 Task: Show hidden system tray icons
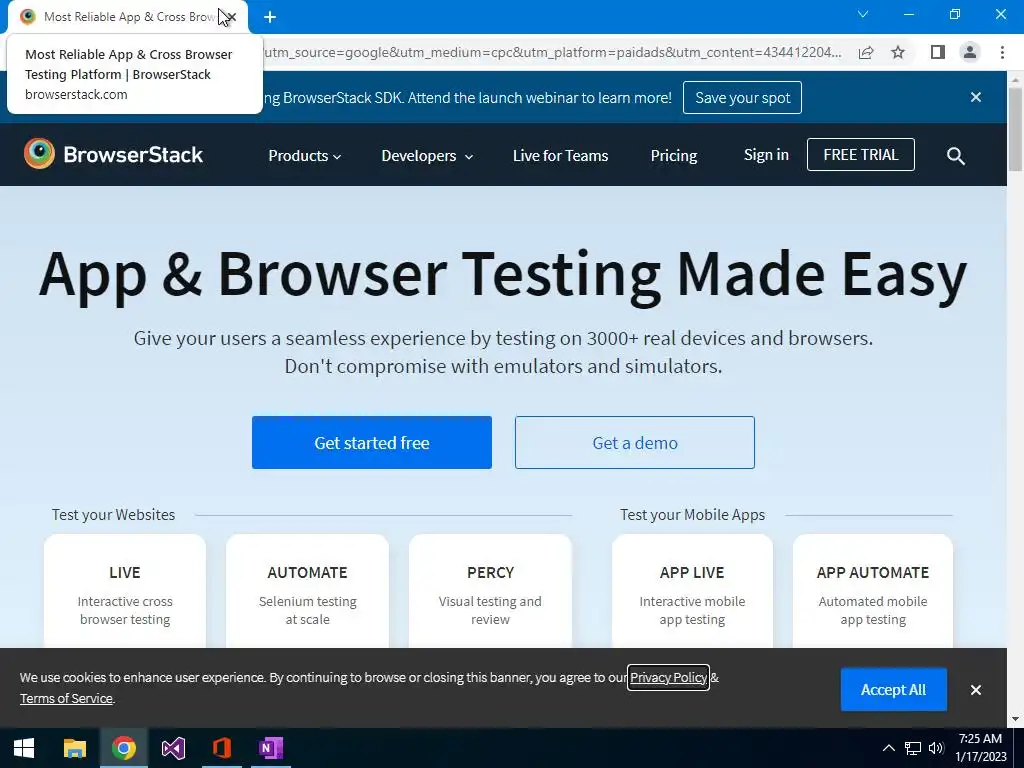[x=889, y=748]
